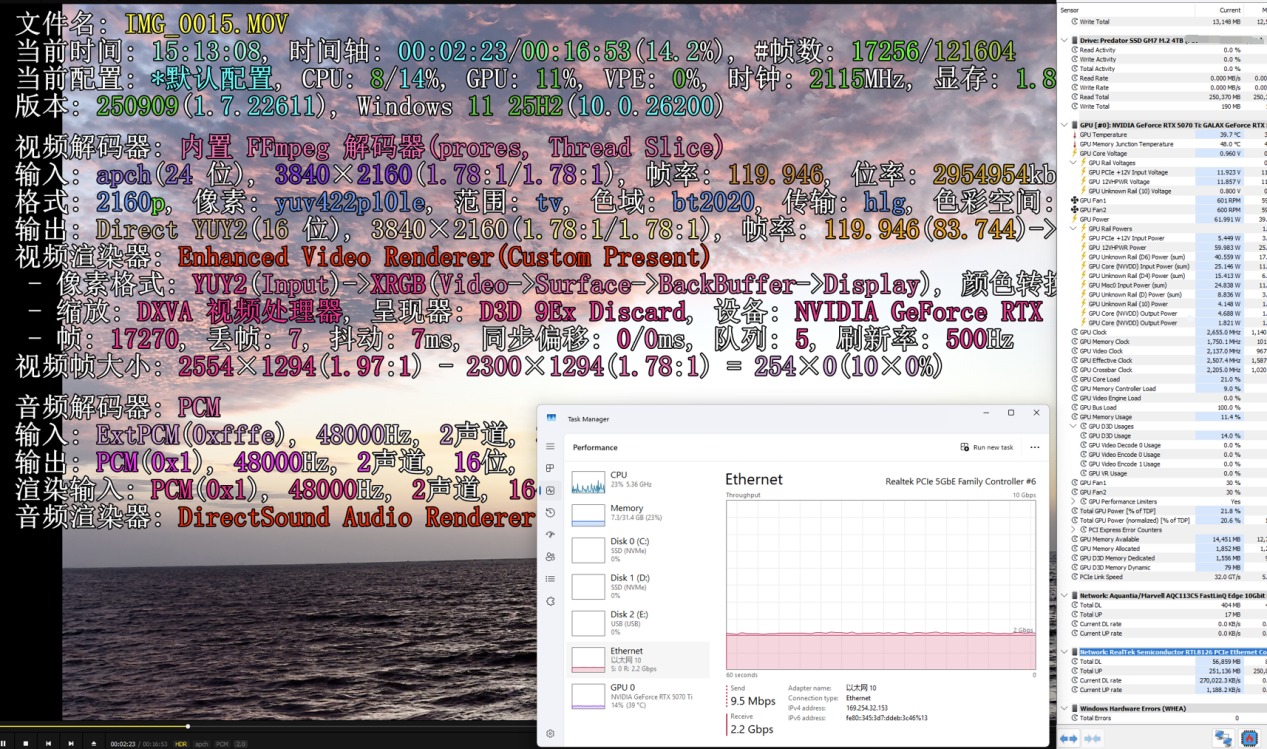Screen dimensions: 1267x749
Task: Select the GPU Clock sensor row
Action: 1163,332
